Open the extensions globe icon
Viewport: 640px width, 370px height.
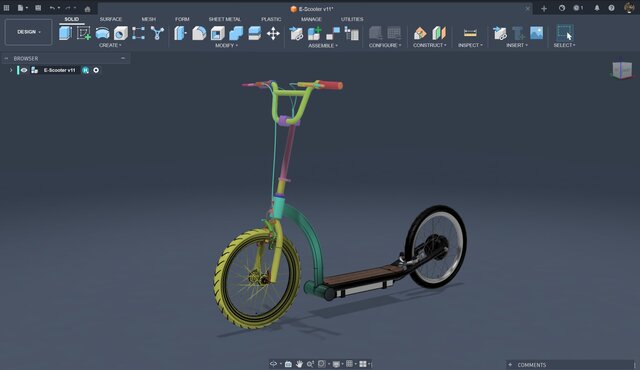point(562,8)
